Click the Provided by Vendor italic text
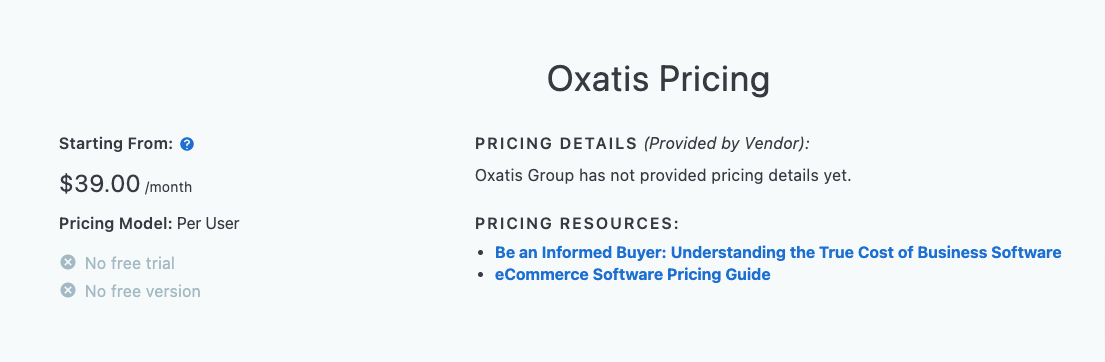The height and width of the screenshot is (362, 1105). pos(727,144)
